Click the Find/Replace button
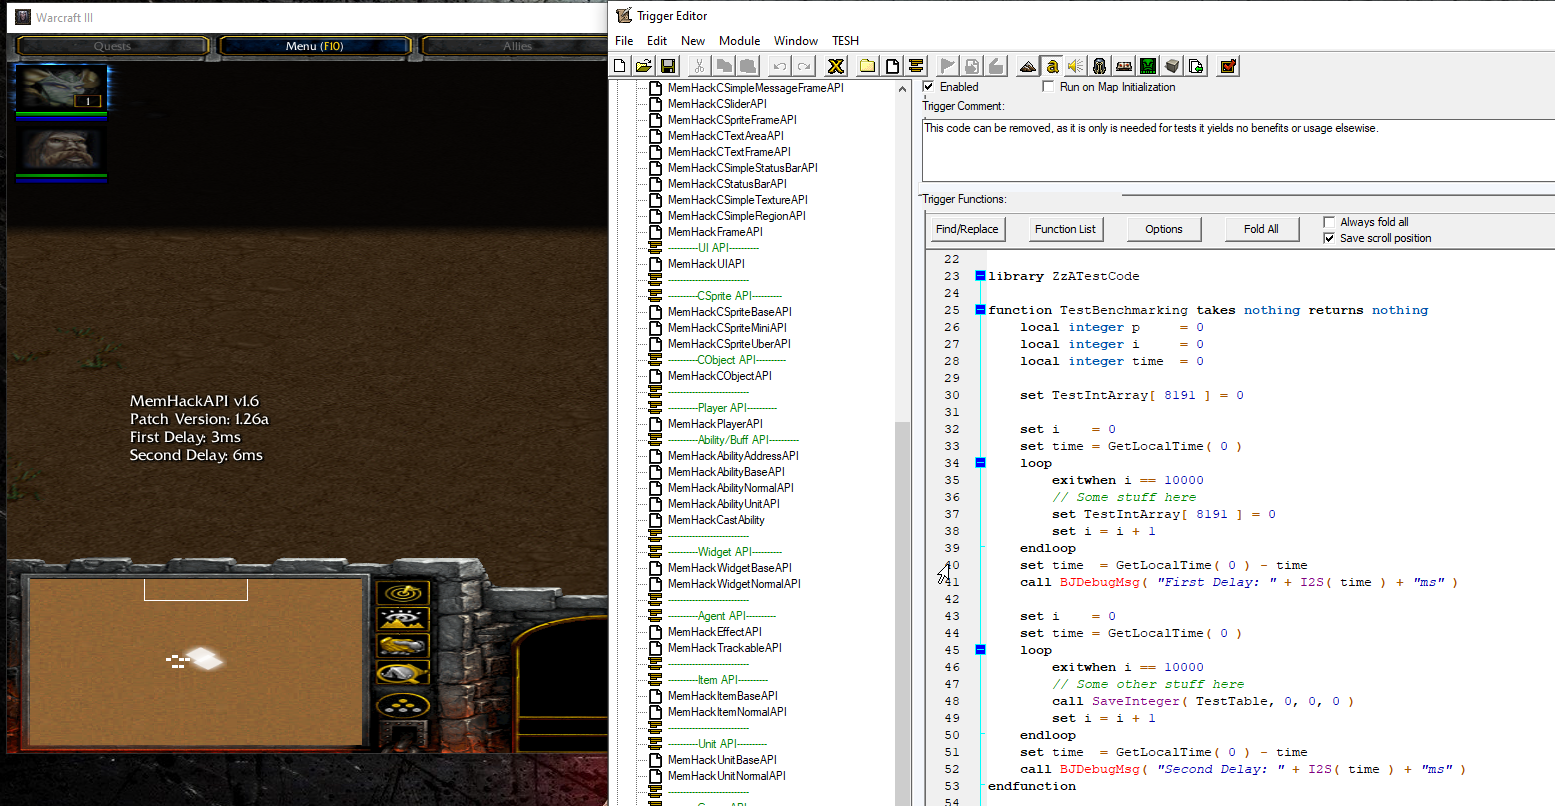Screen dimensions: 1555x806 coord(967,229)
